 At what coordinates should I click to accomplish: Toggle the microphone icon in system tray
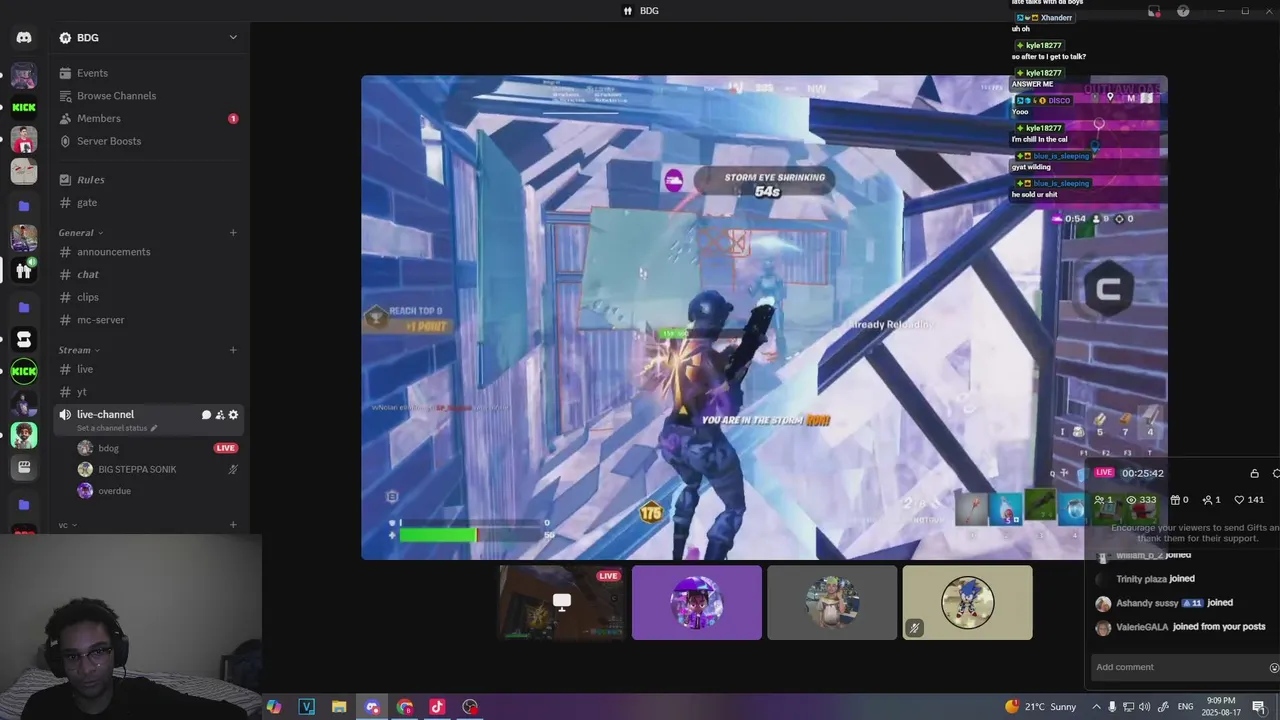tap(1112, 707)
